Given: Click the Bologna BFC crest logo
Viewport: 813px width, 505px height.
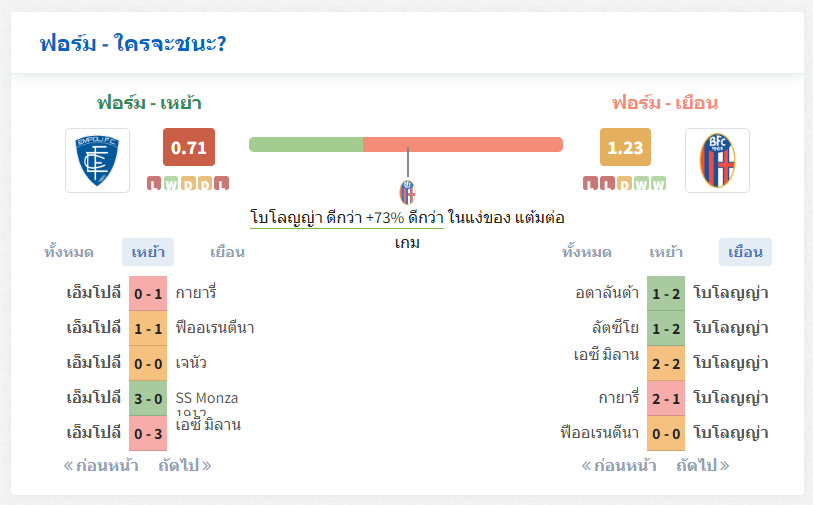Looking at the screenshot, I should tap(717, 160).
